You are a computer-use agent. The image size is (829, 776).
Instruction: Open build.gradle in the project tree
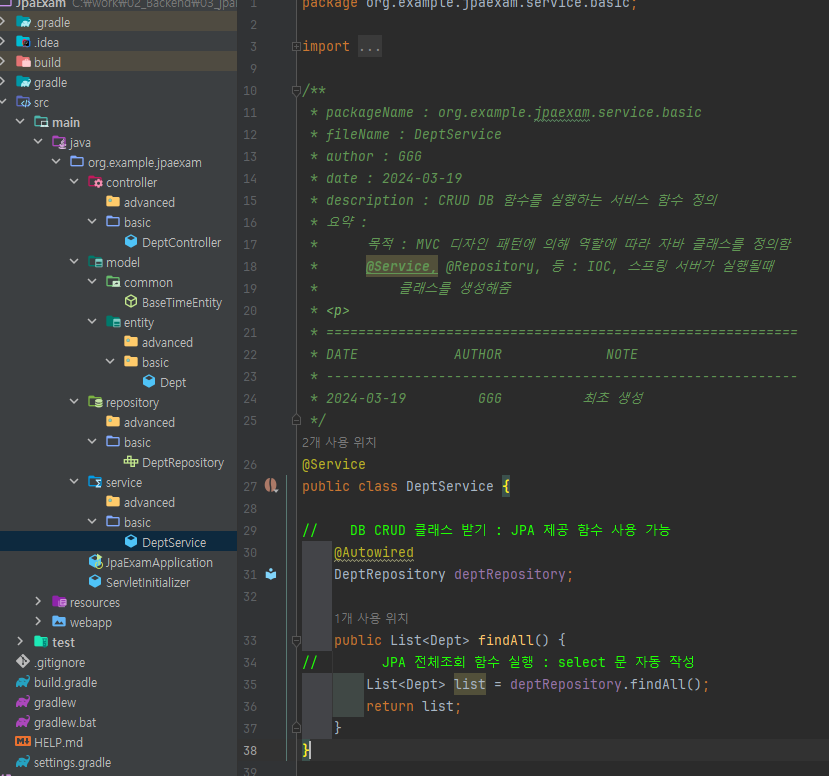66,682
